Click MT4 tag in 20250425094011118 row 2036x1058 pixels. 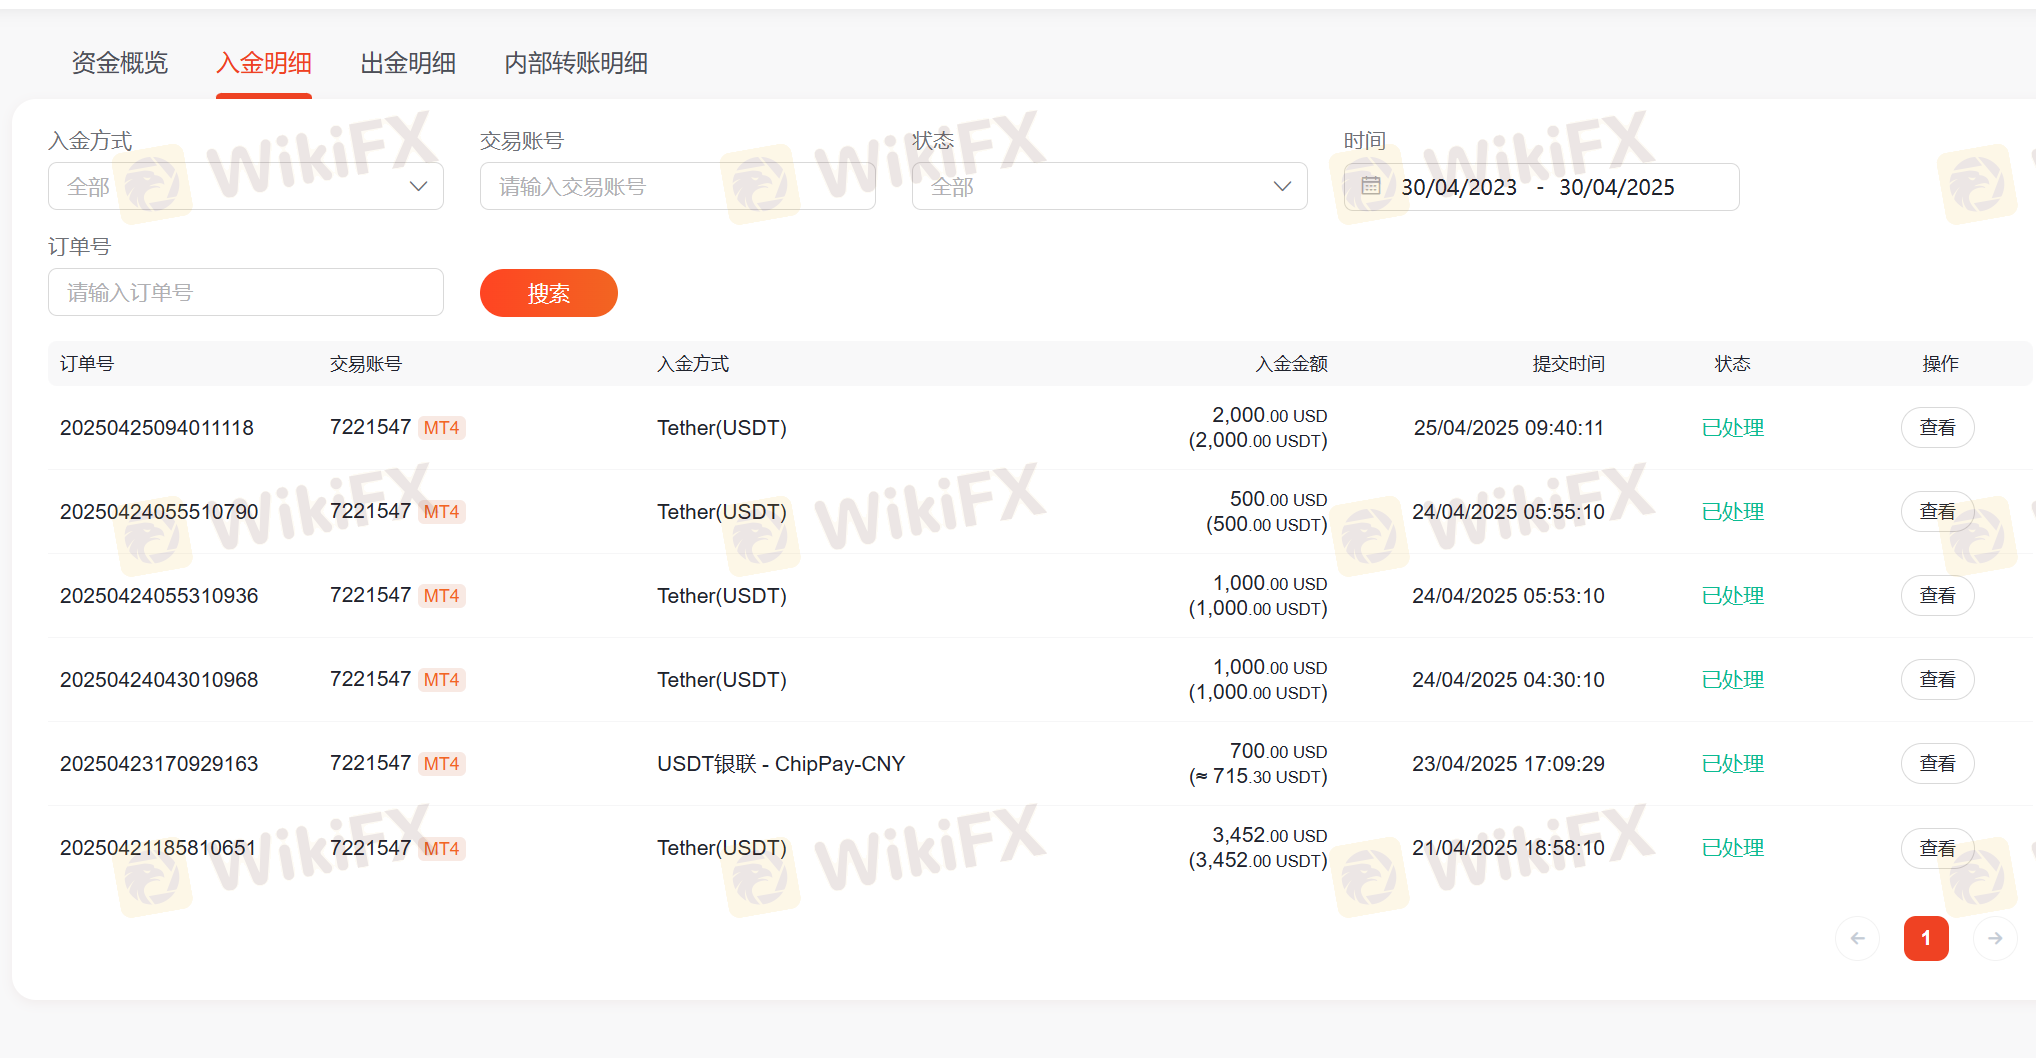coord(441,428)
